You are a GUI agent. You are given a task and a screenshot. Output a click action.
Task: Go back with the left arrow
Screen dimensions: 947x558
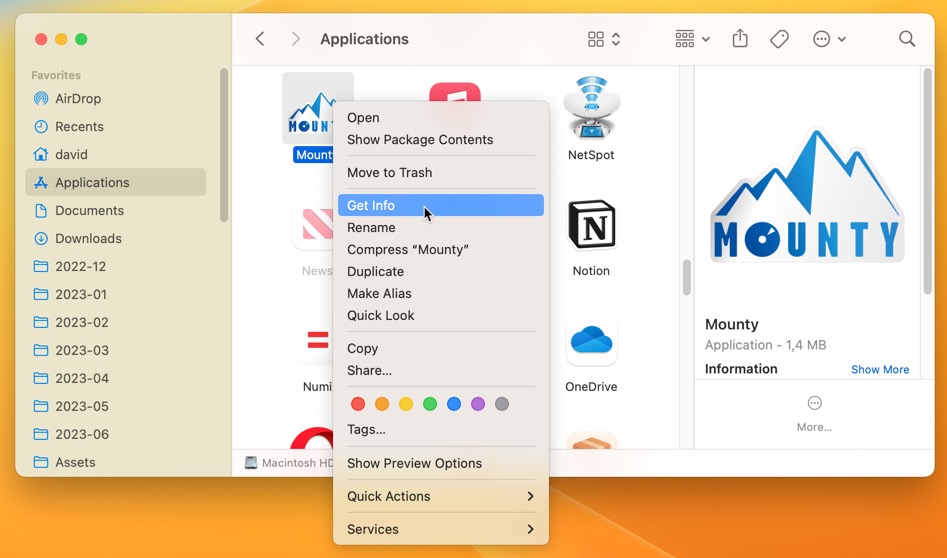pyautogui.click(x=260, y=39)
